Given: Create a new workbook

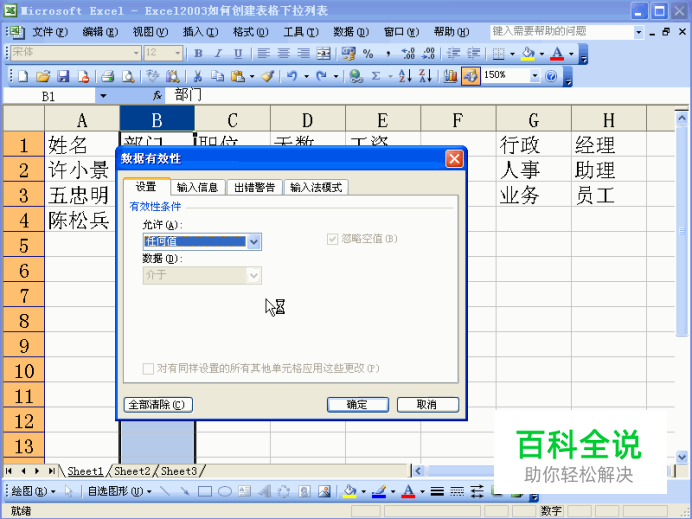Looking at the screenshot, I should pyautogui.click(x=23, y=76).
